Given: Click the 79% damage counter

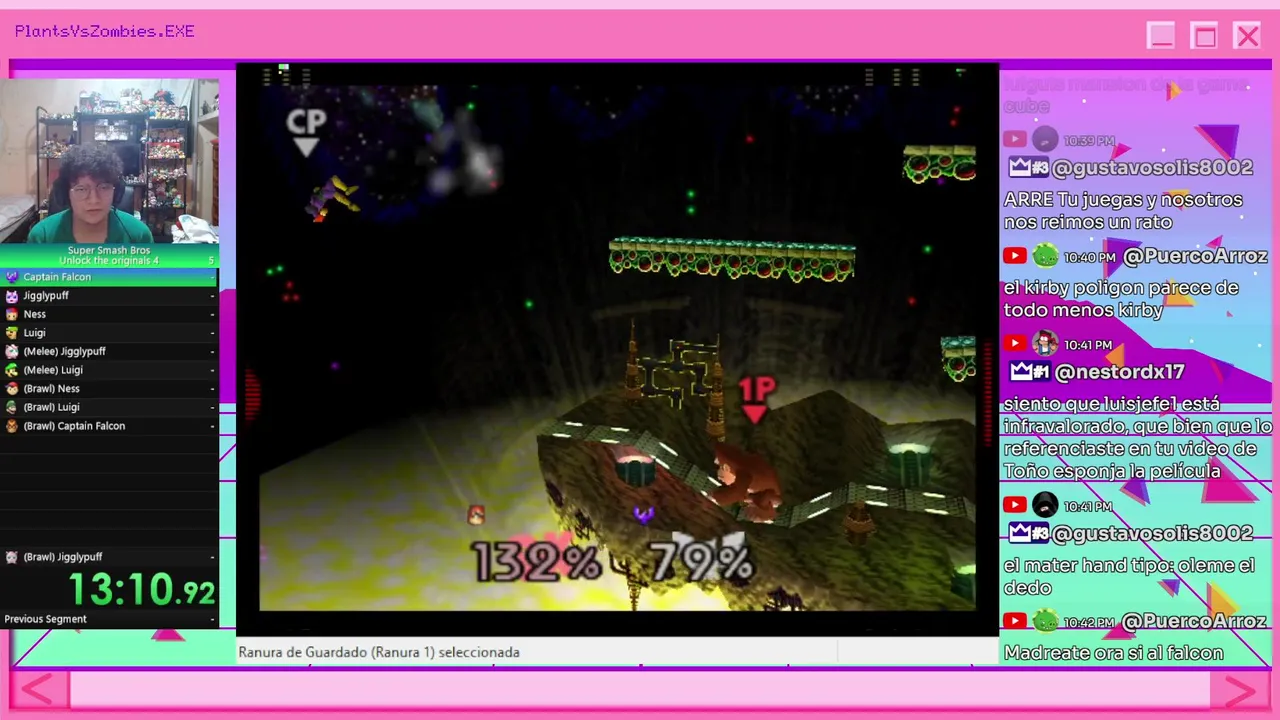Looking at the screenshot, I should [701, 562].
